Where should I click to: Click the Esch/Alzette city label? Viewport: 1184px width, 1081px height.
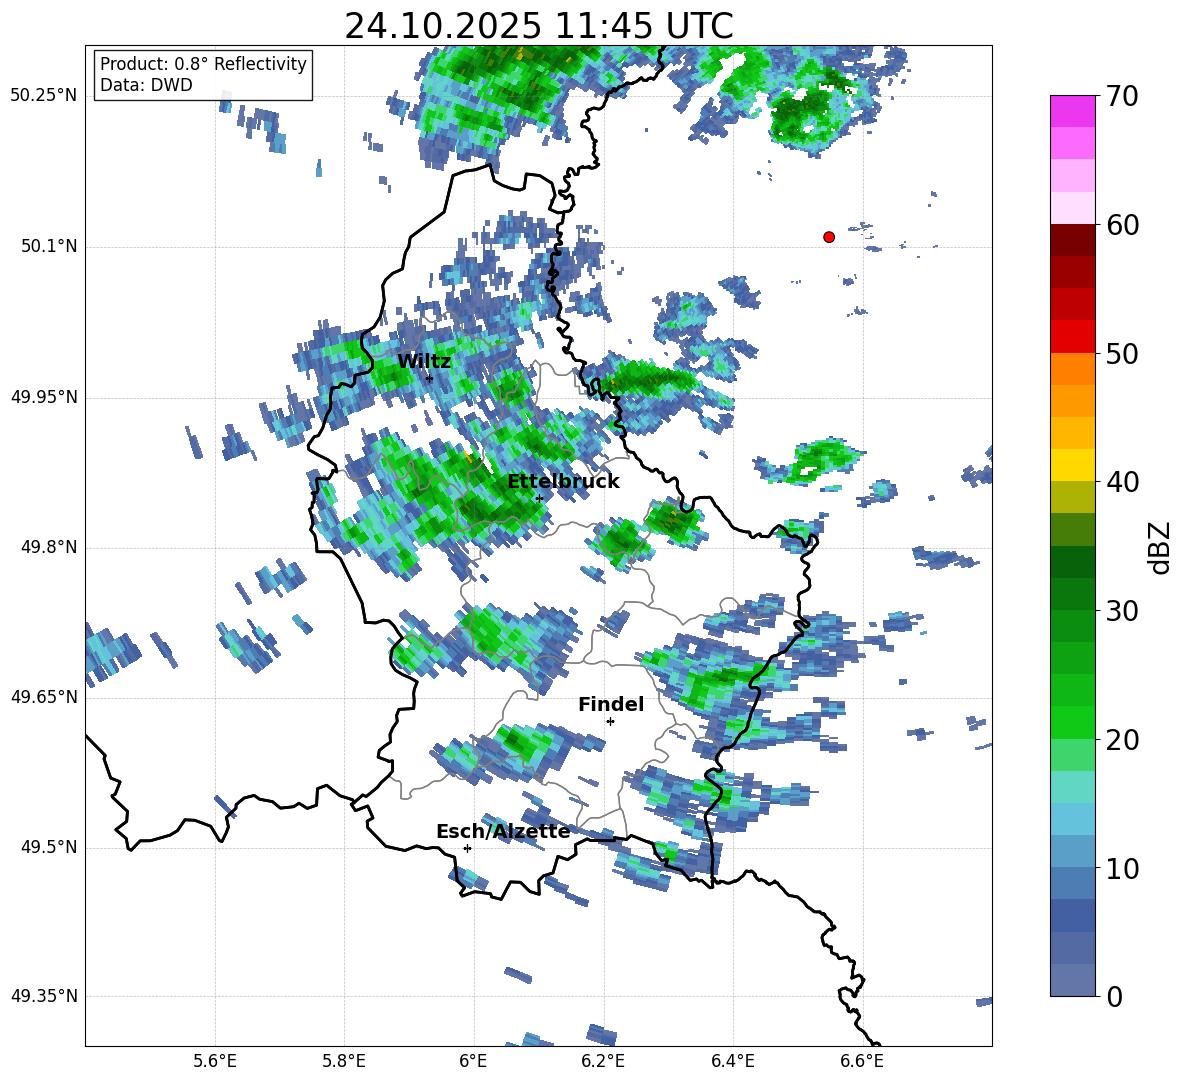pos(503,832)
